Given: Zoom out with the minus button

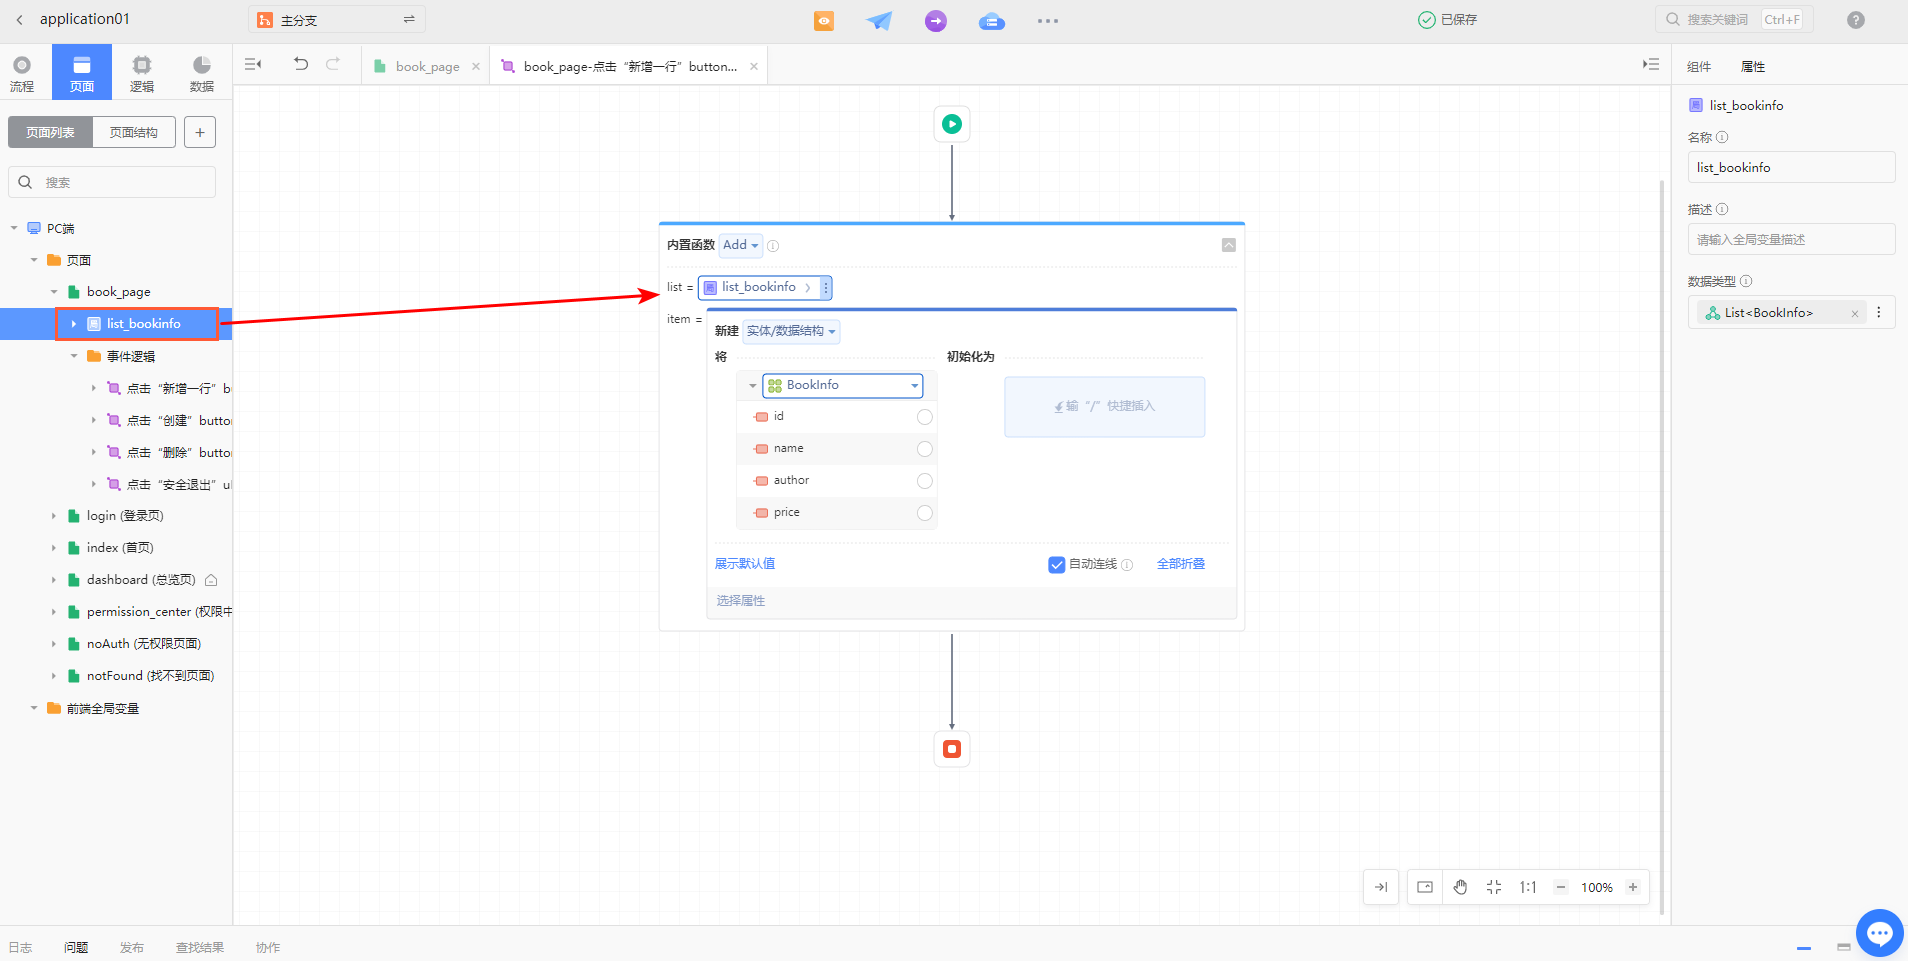Looking at the screenshot, I should click(1561, 887).
